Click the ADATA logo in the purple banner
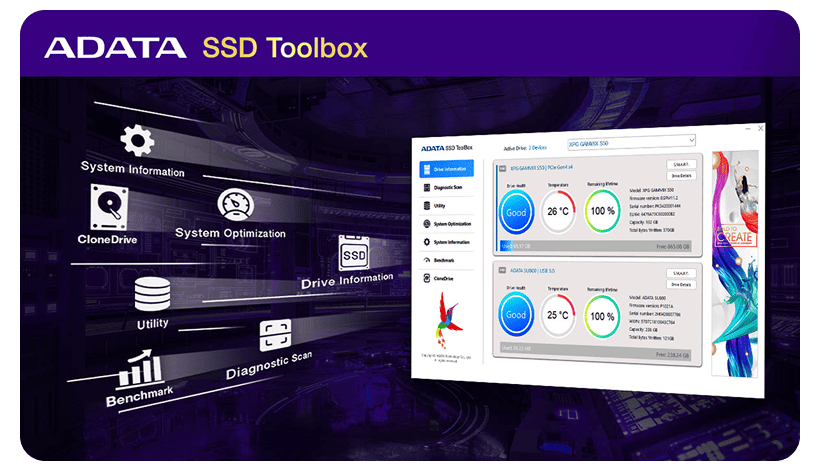820x471 pixels. pyautogui.click(x=115, y=48)
